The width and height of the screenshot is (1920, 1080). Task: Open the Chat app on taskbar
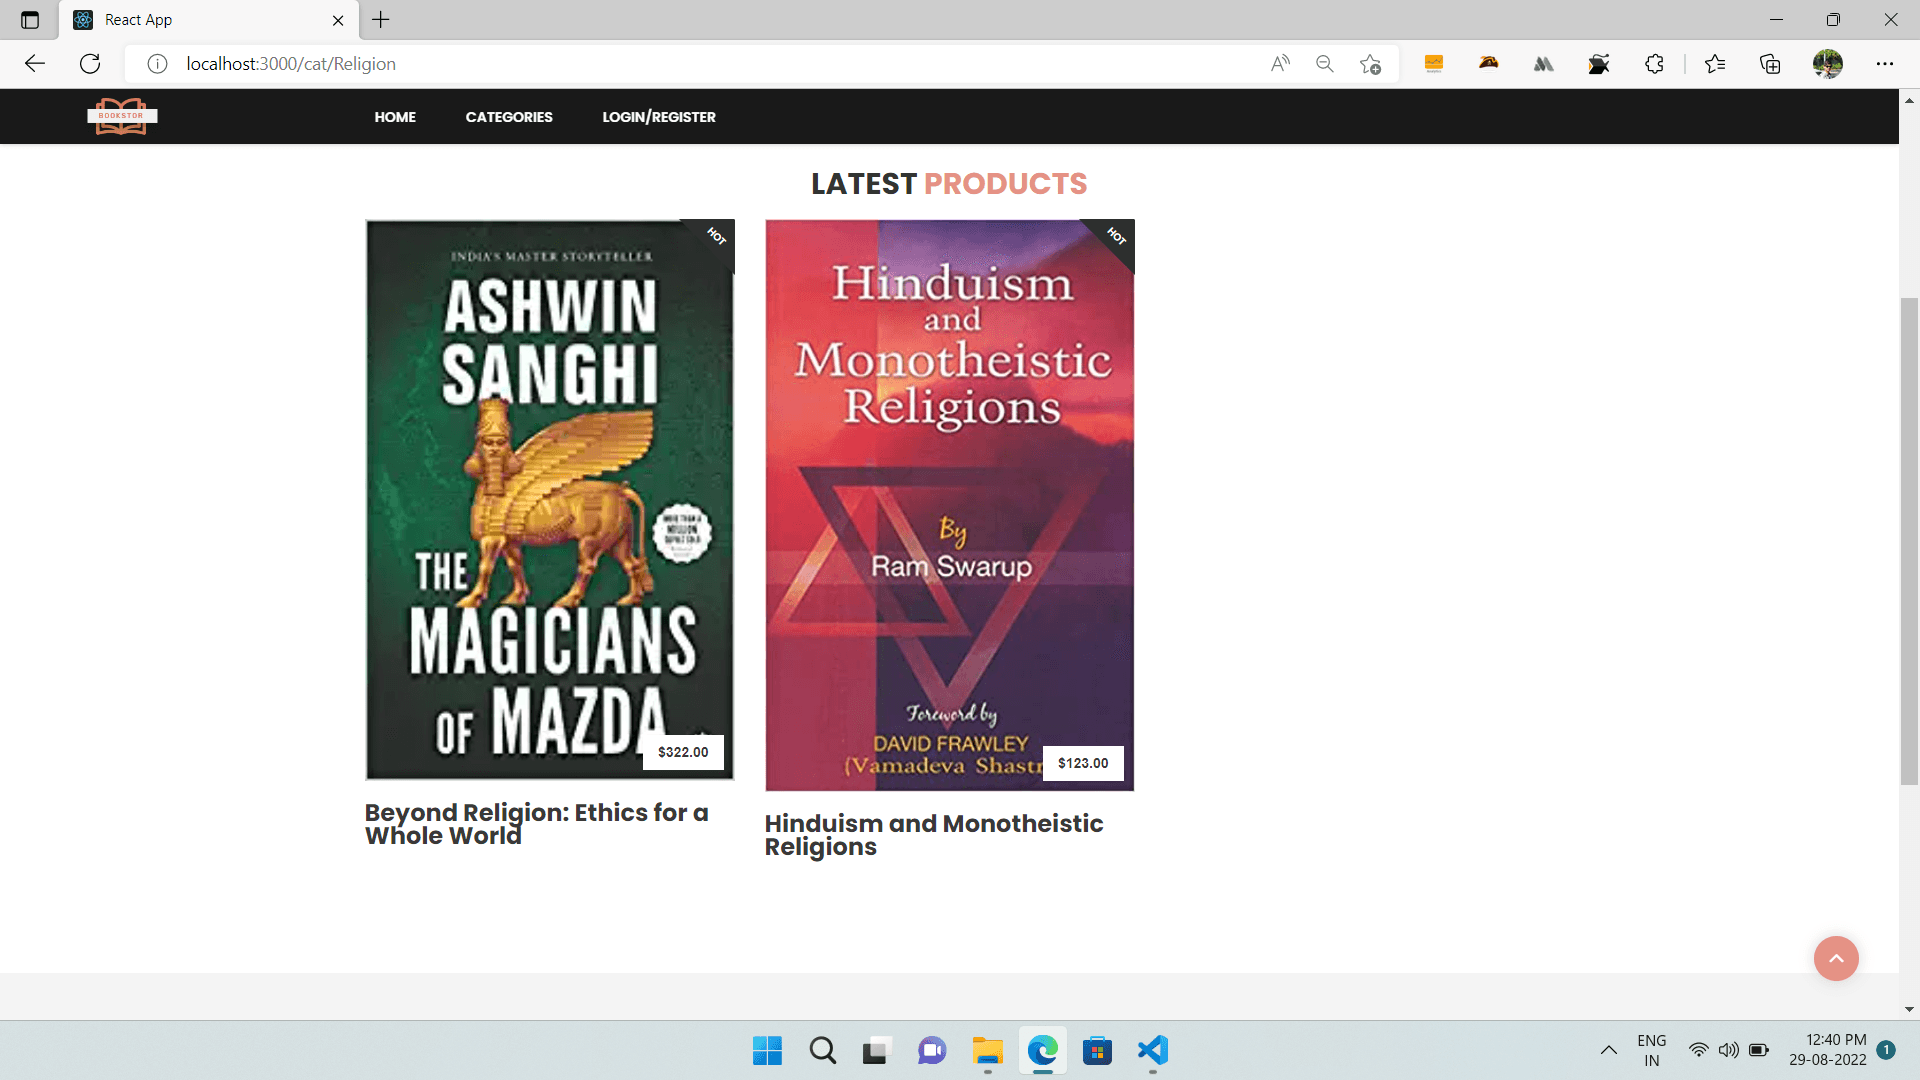coord(932,1051)
